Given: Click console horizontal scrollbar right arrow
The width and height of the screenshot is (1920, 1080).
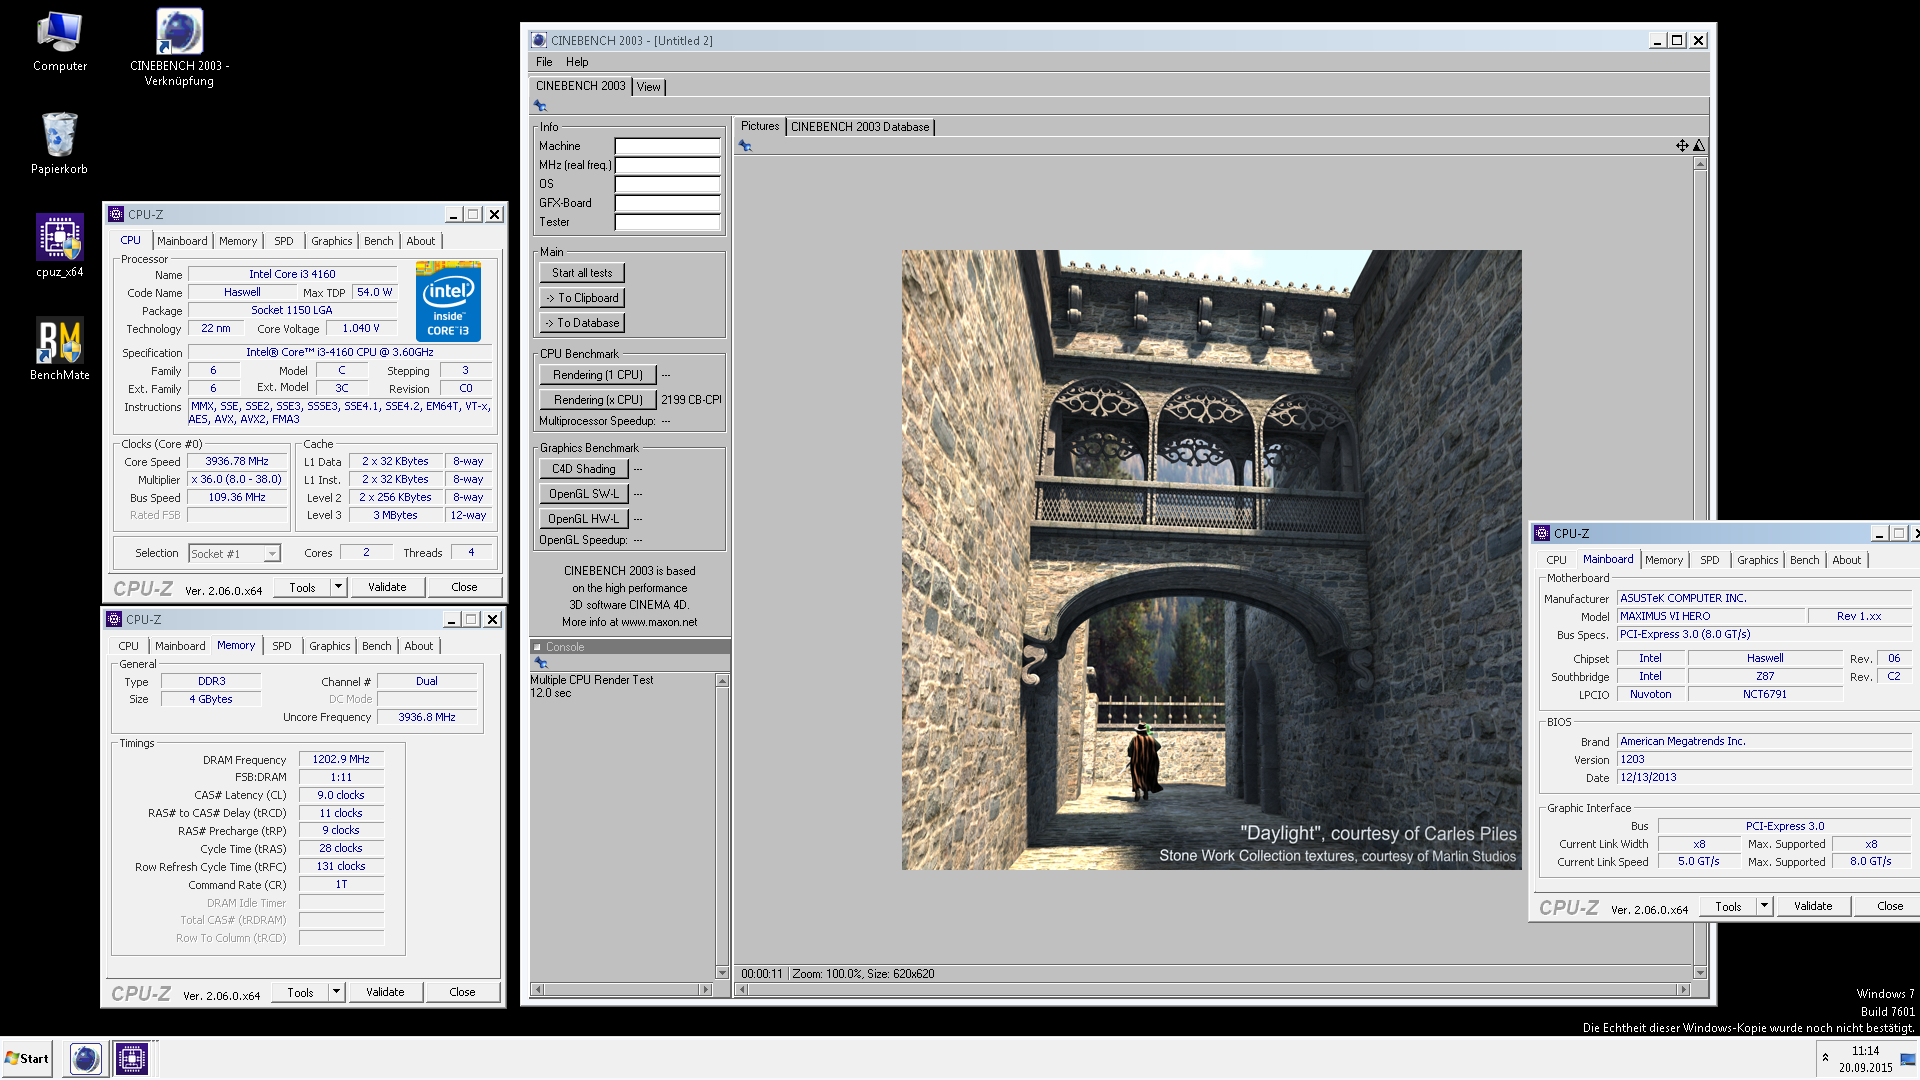Looking at the screenshot, I should point(705,990).
